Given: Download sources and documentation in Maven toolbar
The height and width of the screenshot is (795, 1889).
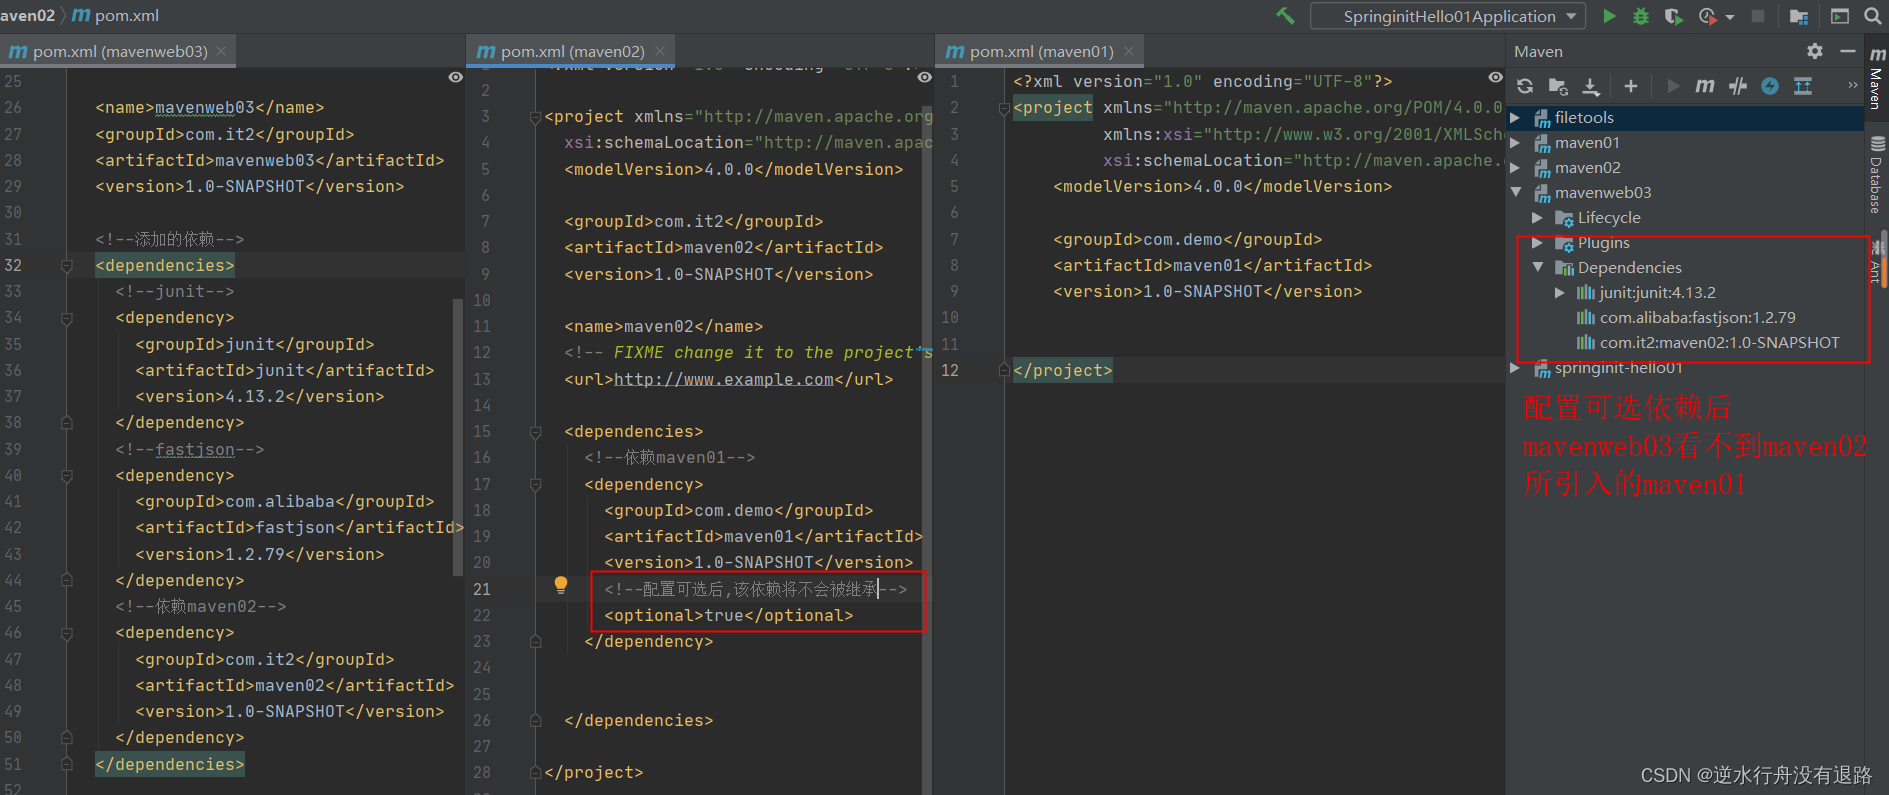Looking at the screenshot, I should pyautogui.click(x=1591, y=86).
